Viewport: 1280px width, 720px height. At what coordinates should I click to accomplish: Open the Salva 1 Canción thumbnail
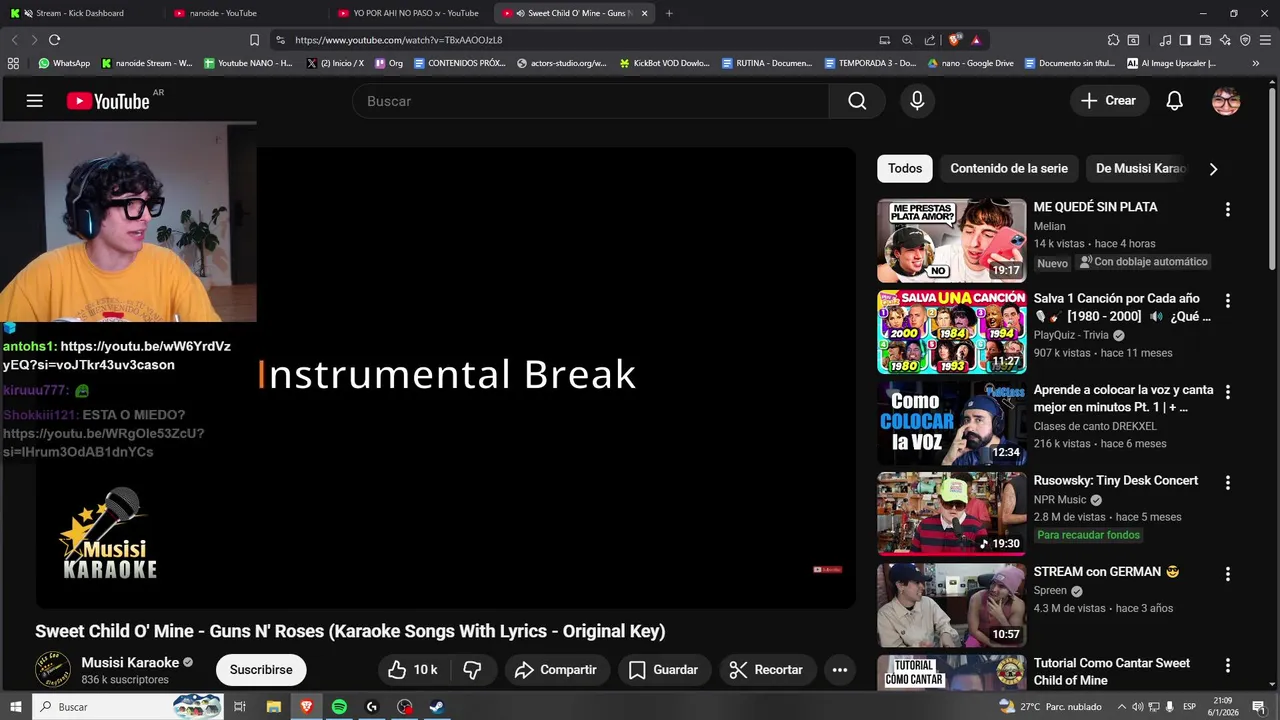(952, 332)
